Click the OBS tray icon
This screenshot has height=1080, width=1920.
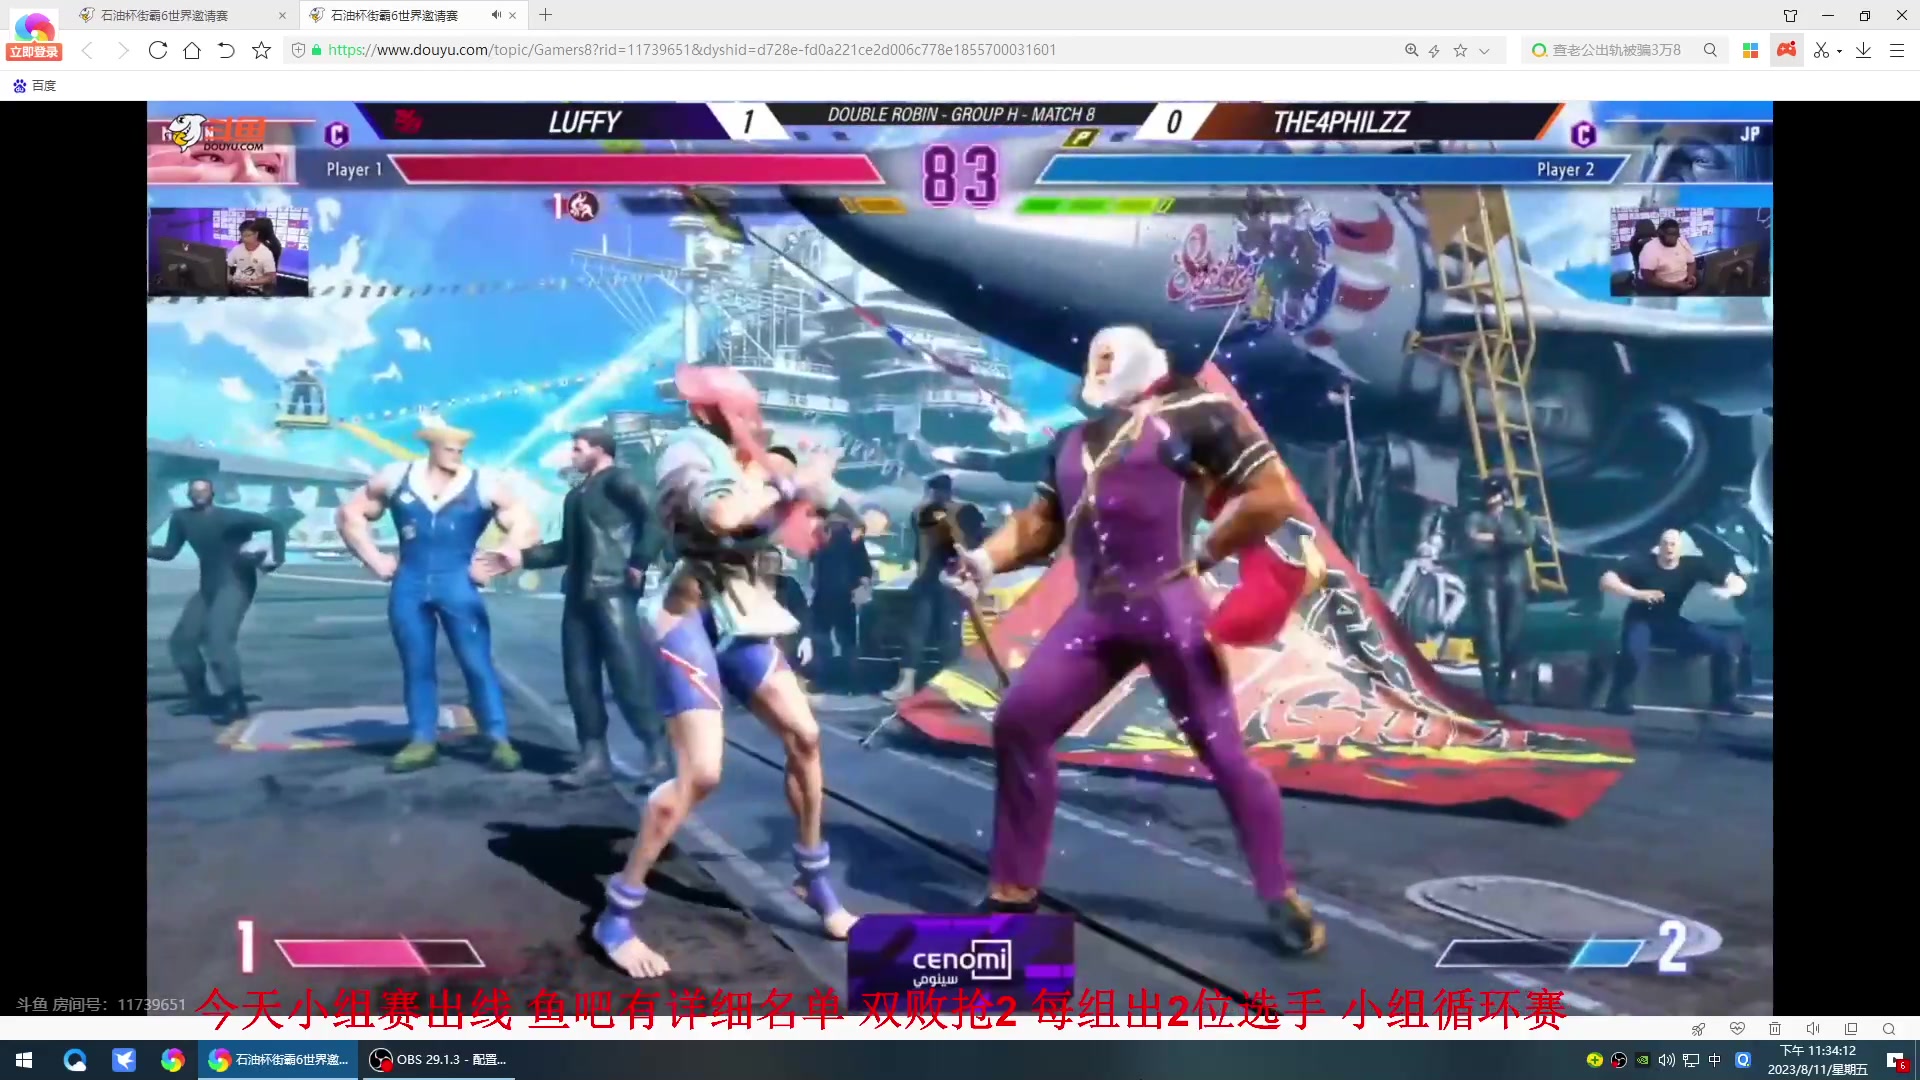tap(1619, 1060)
